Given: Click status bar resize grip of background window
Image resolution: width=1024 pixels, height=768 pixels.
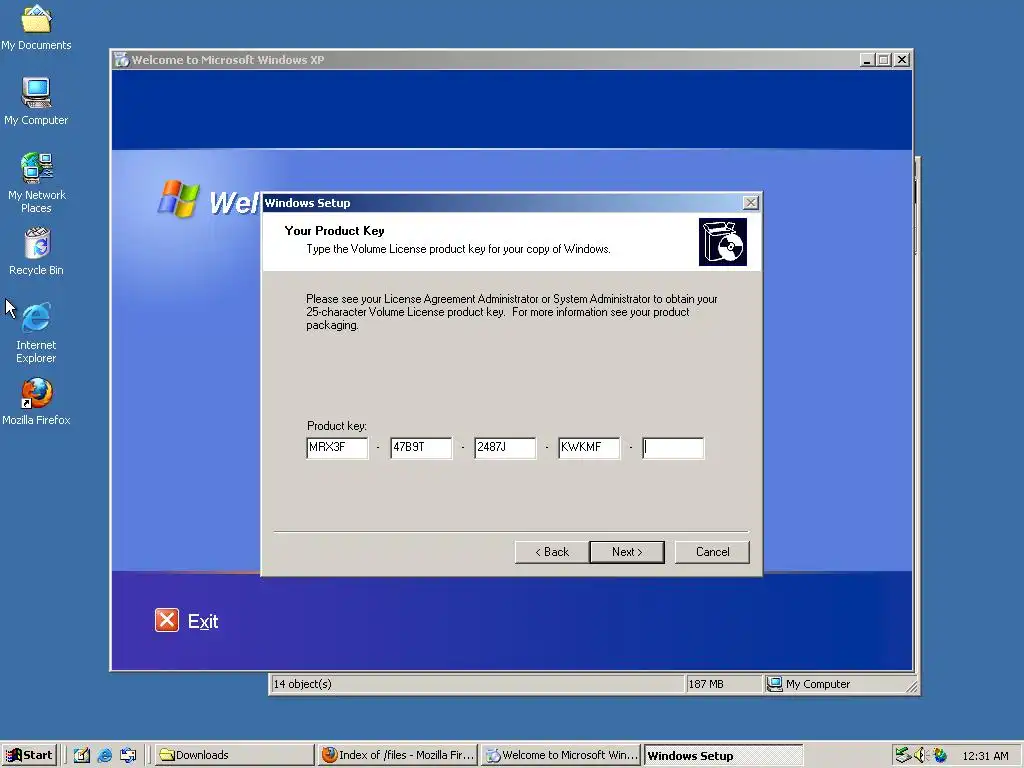Looking at the screenshot, I should [912, 686].
